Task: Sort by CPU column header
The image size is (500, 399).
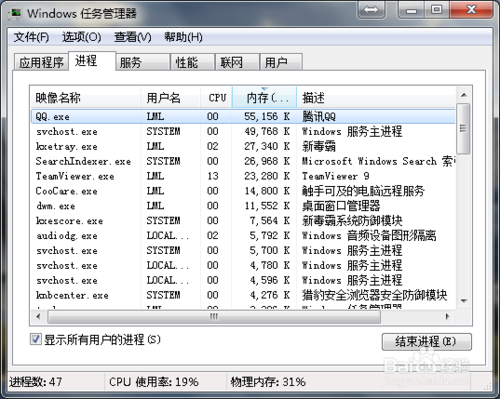Action: point(216,98)
